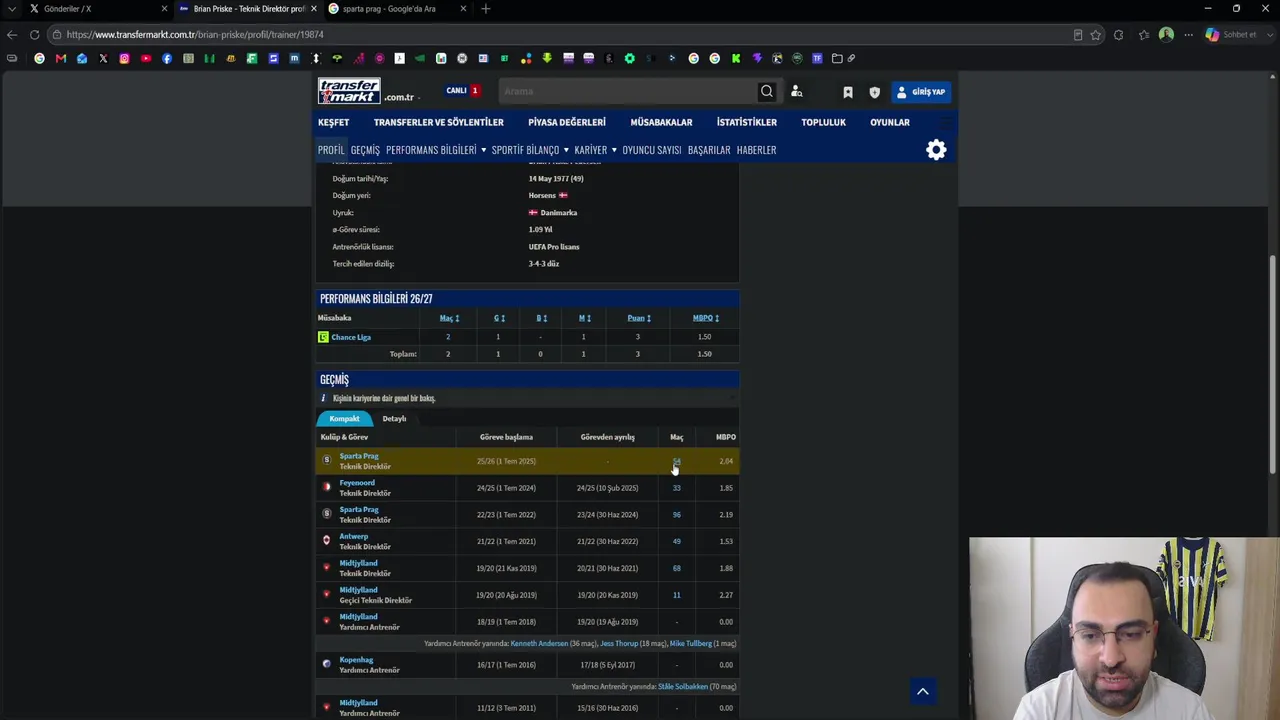Open the MÜSABAKALAR menu
The height and width of the screenshot is (720, 1280).
[x=661, y=122]
